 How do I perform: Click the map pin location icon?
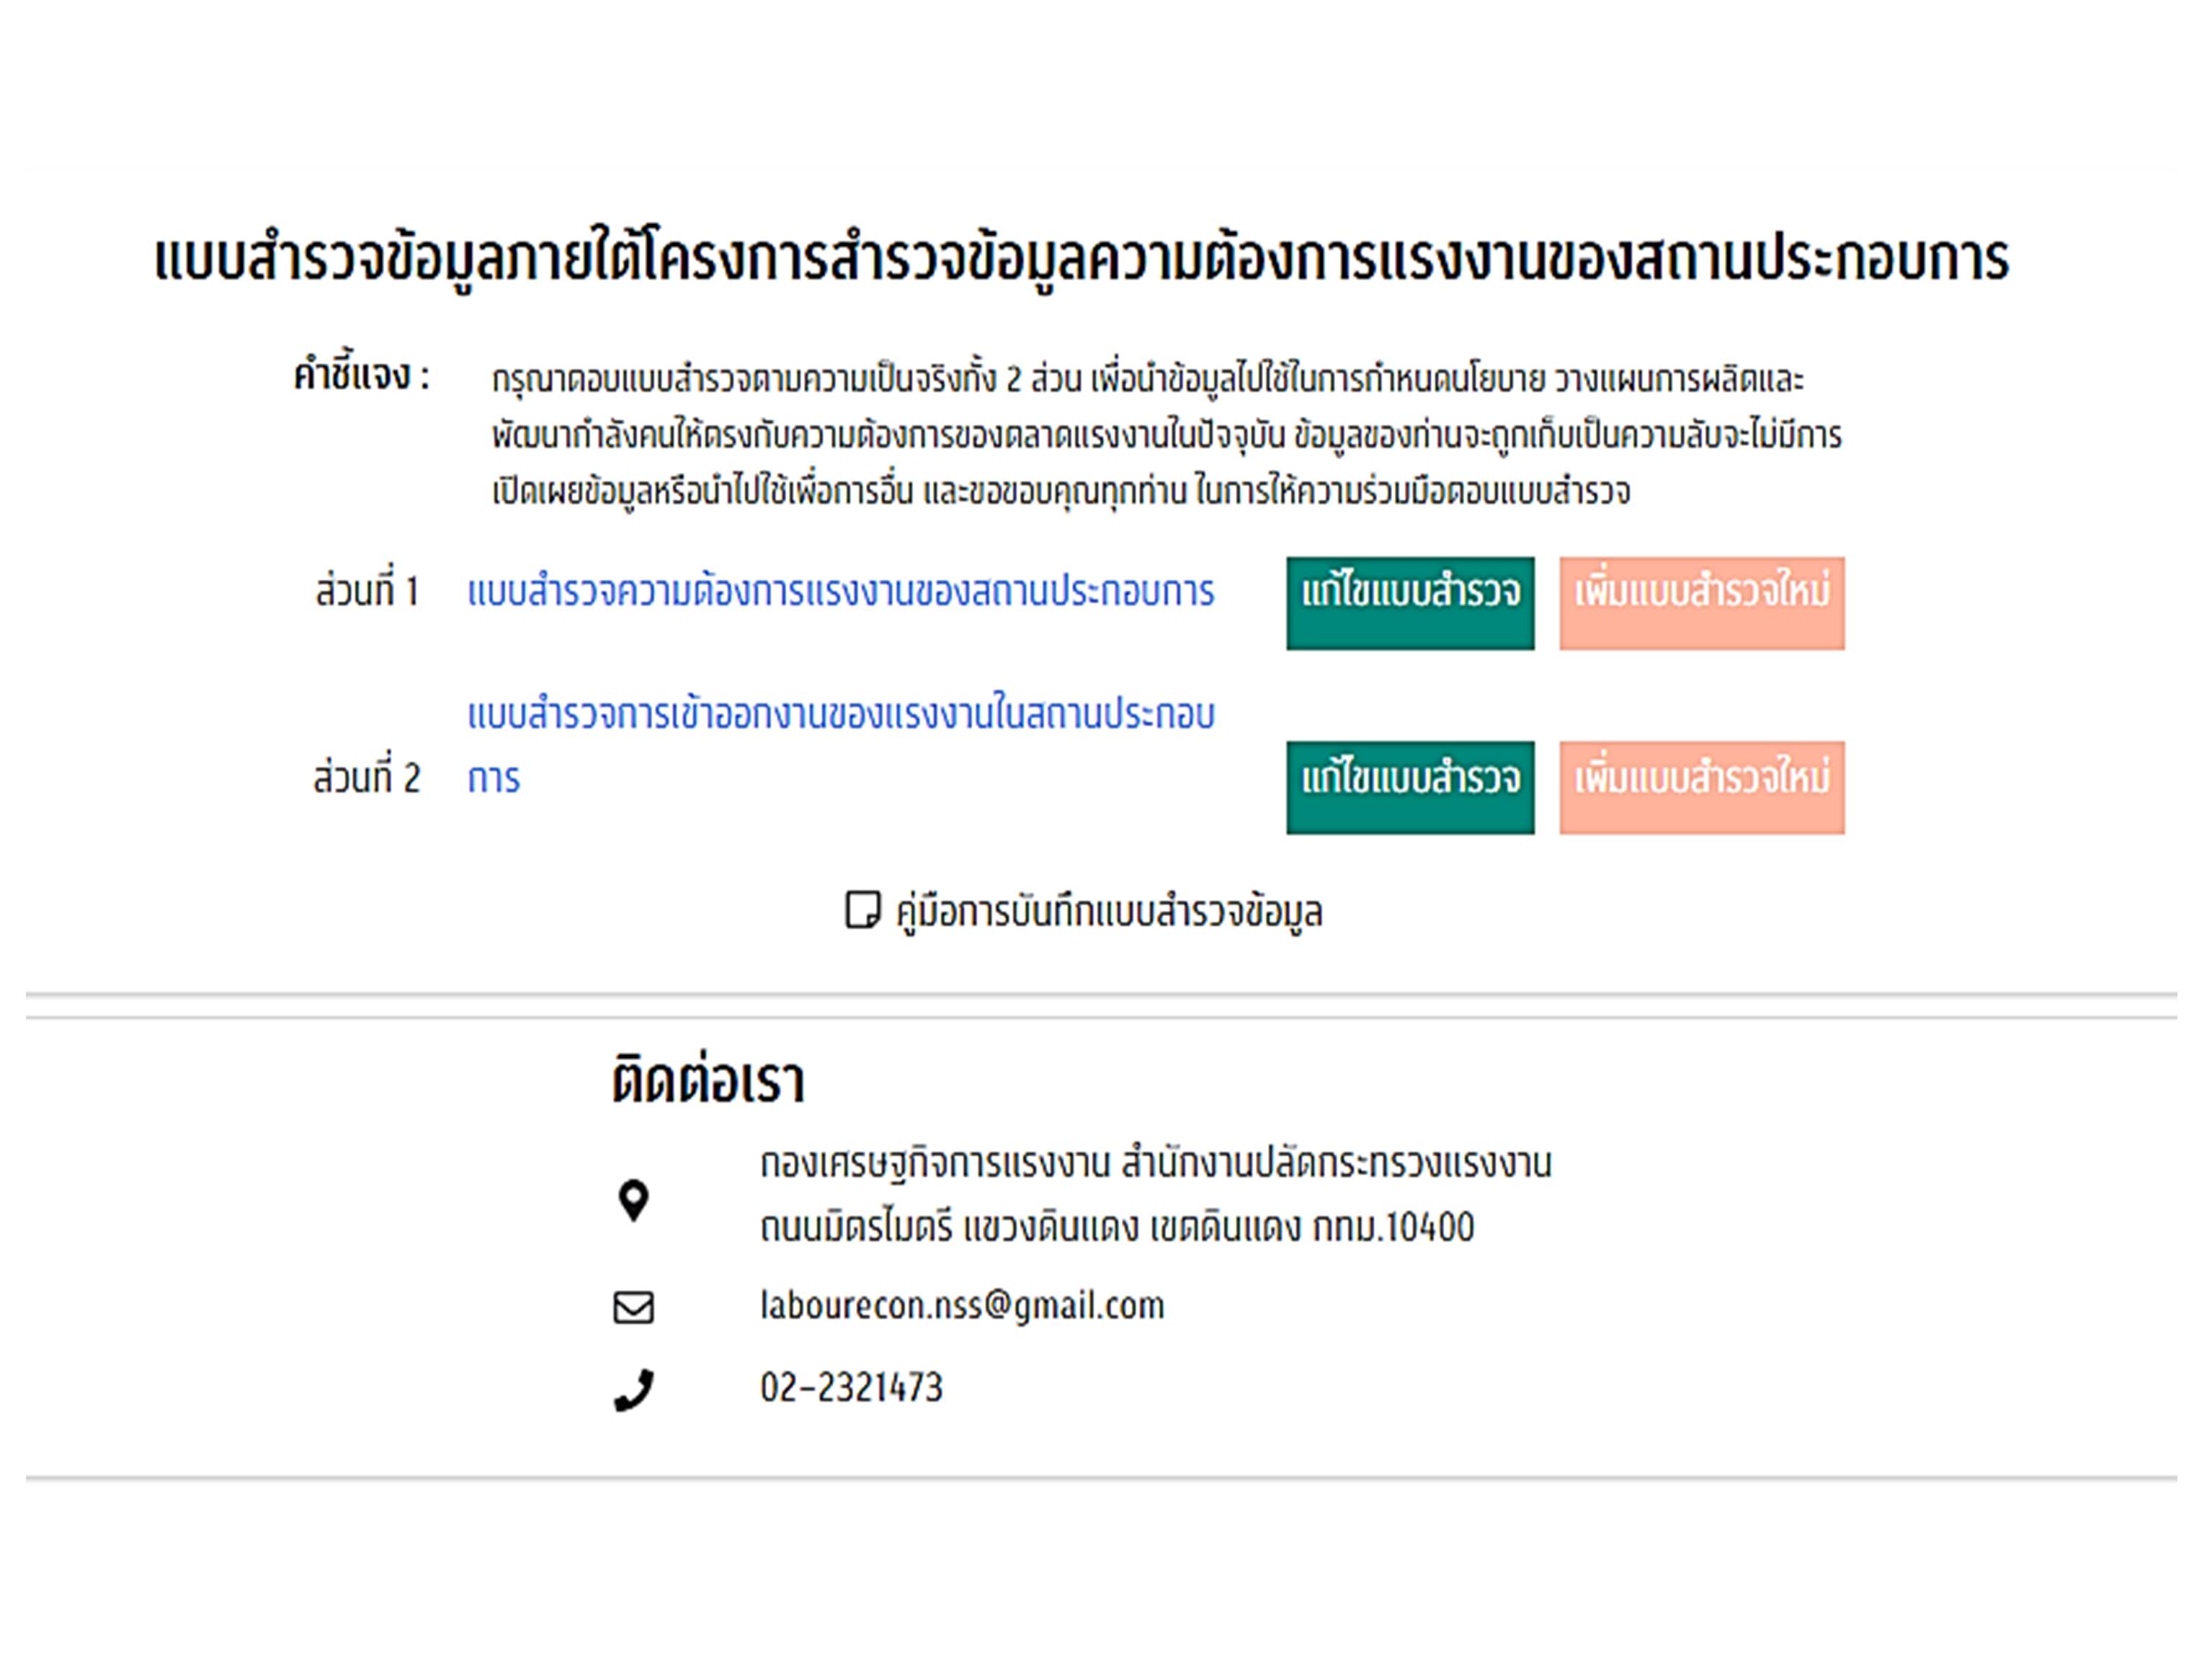[633, 1201]
